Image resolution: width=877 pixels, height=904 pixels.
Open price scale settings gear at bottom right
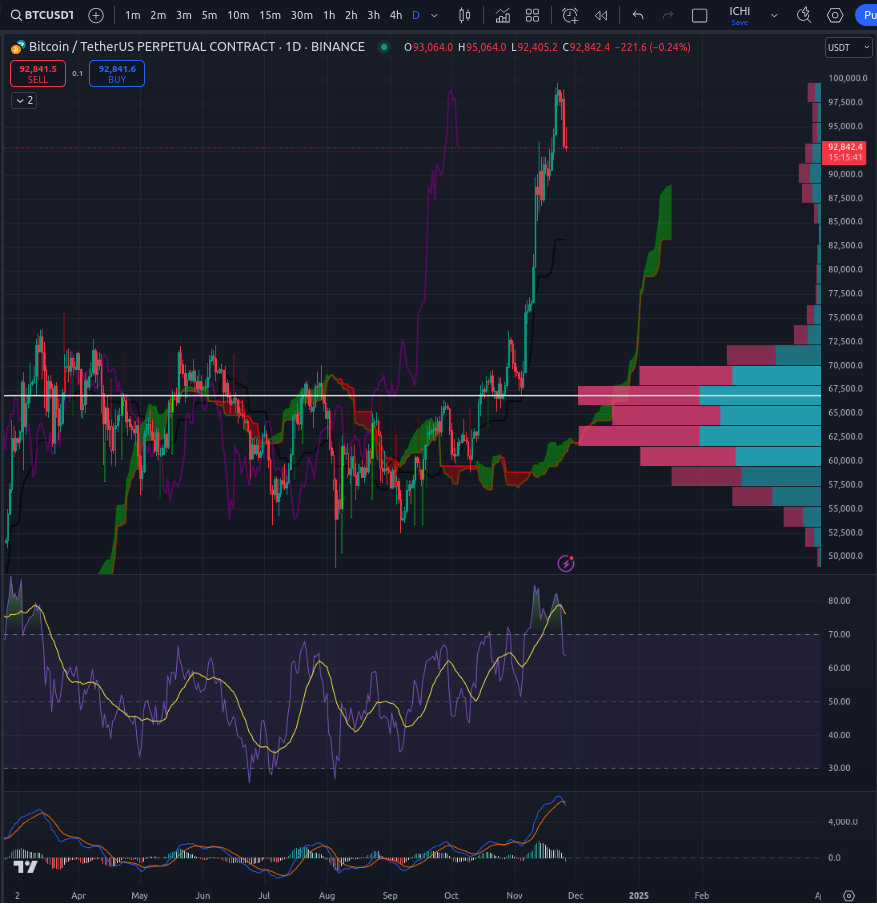[x=849, y=895]
